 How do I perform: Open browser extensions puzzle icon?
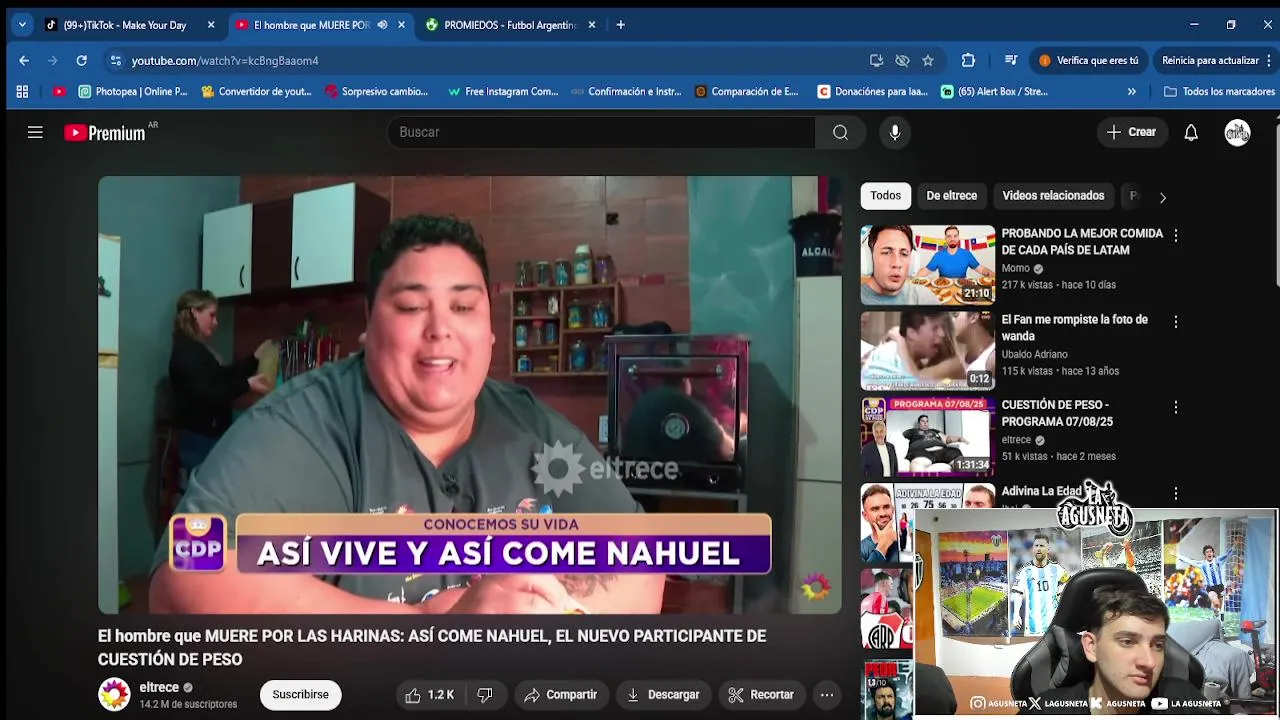(968, 60)
